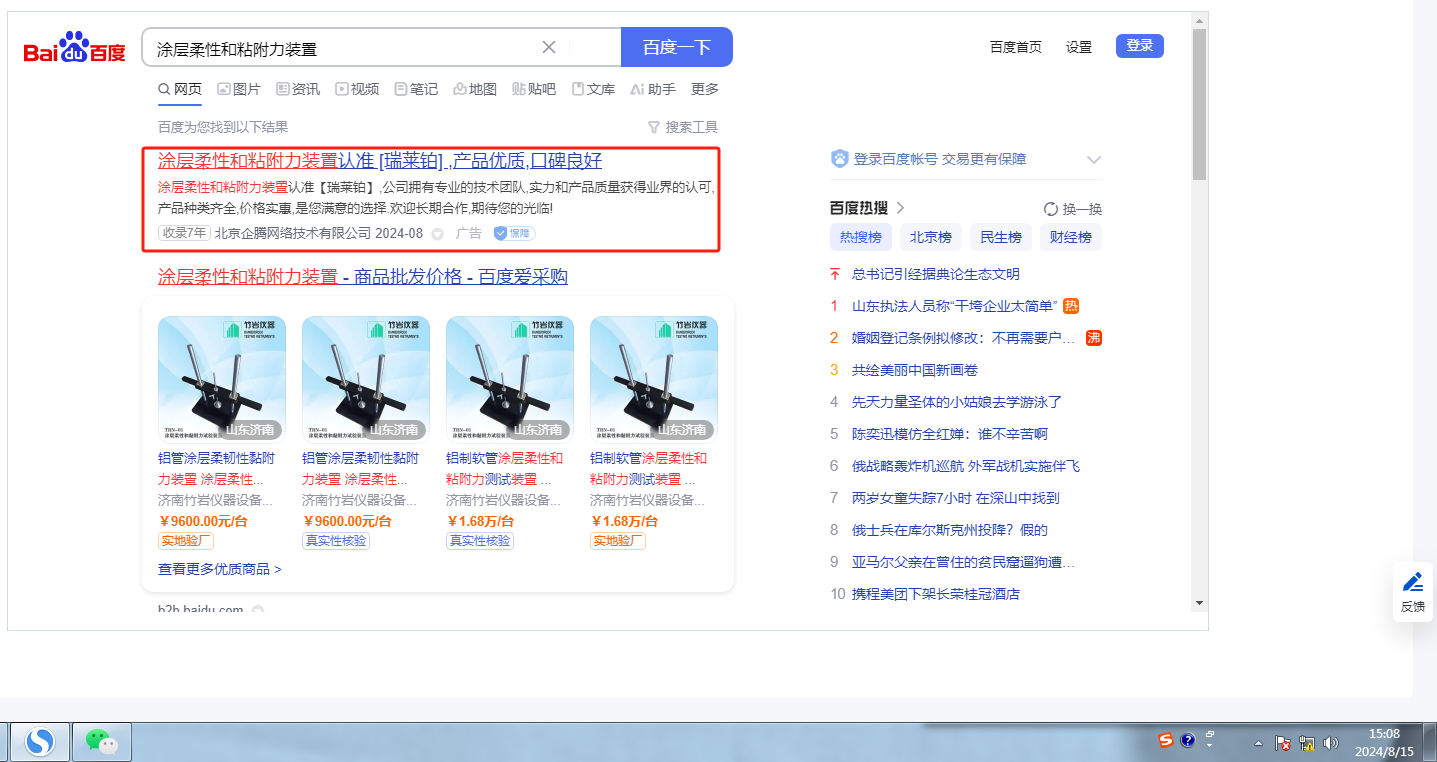Image resolution: width=1437 pixels, height=762 pixels.
Task: Open hot search 共绘美丽中国新画卷
Action: point(915,370)
